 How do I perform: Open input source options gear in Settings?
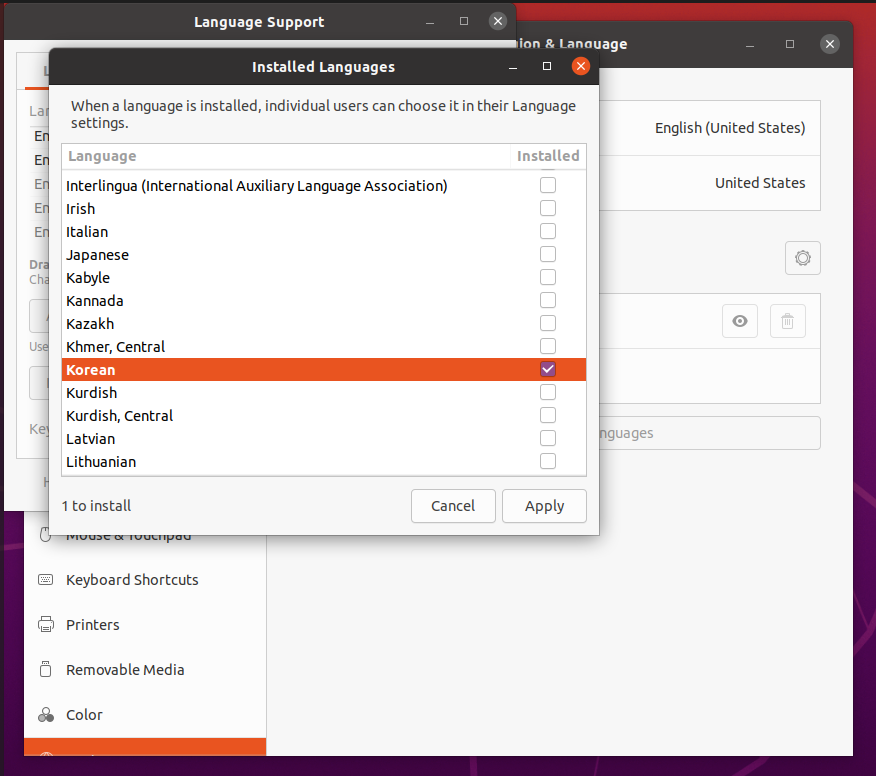coord(803,258)
